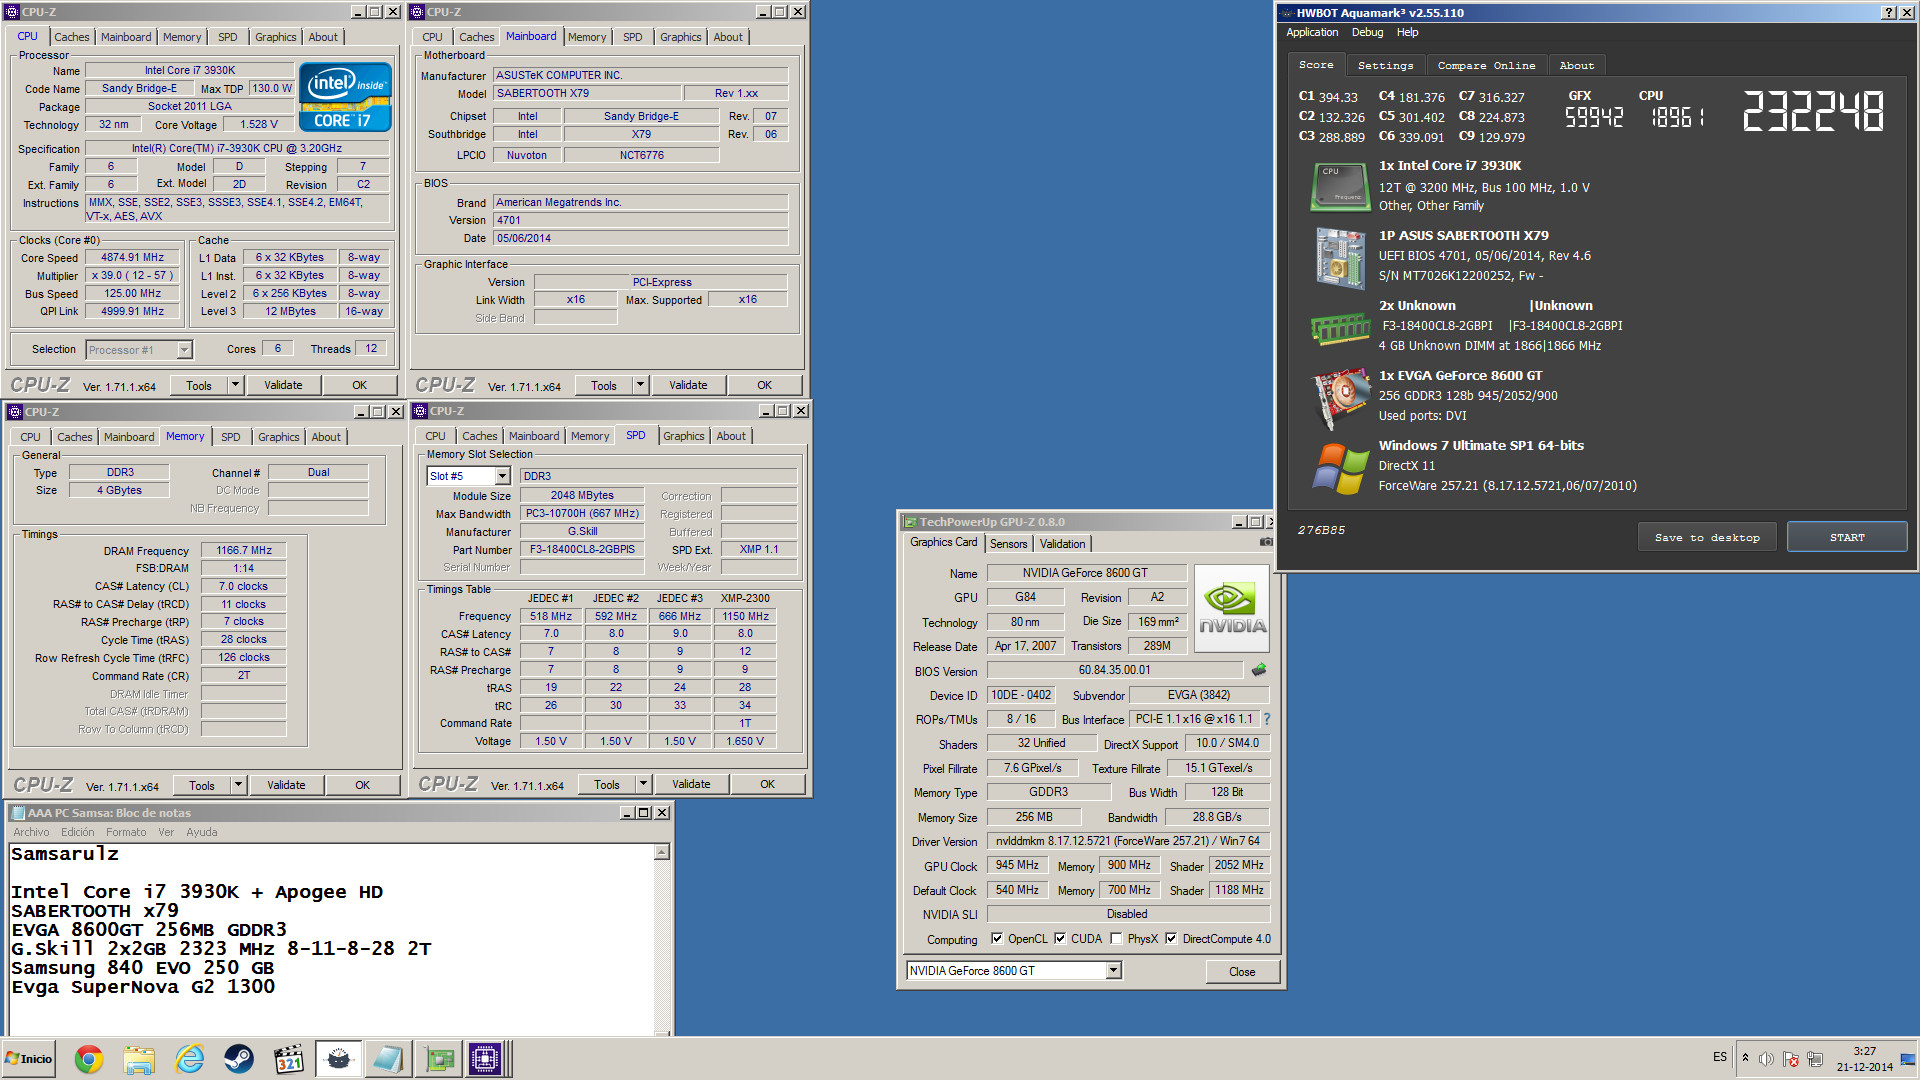Switch to CPU-Z purple chip taskbar icon
Screen dimensions: 1920x1080
coord(486,1059)
